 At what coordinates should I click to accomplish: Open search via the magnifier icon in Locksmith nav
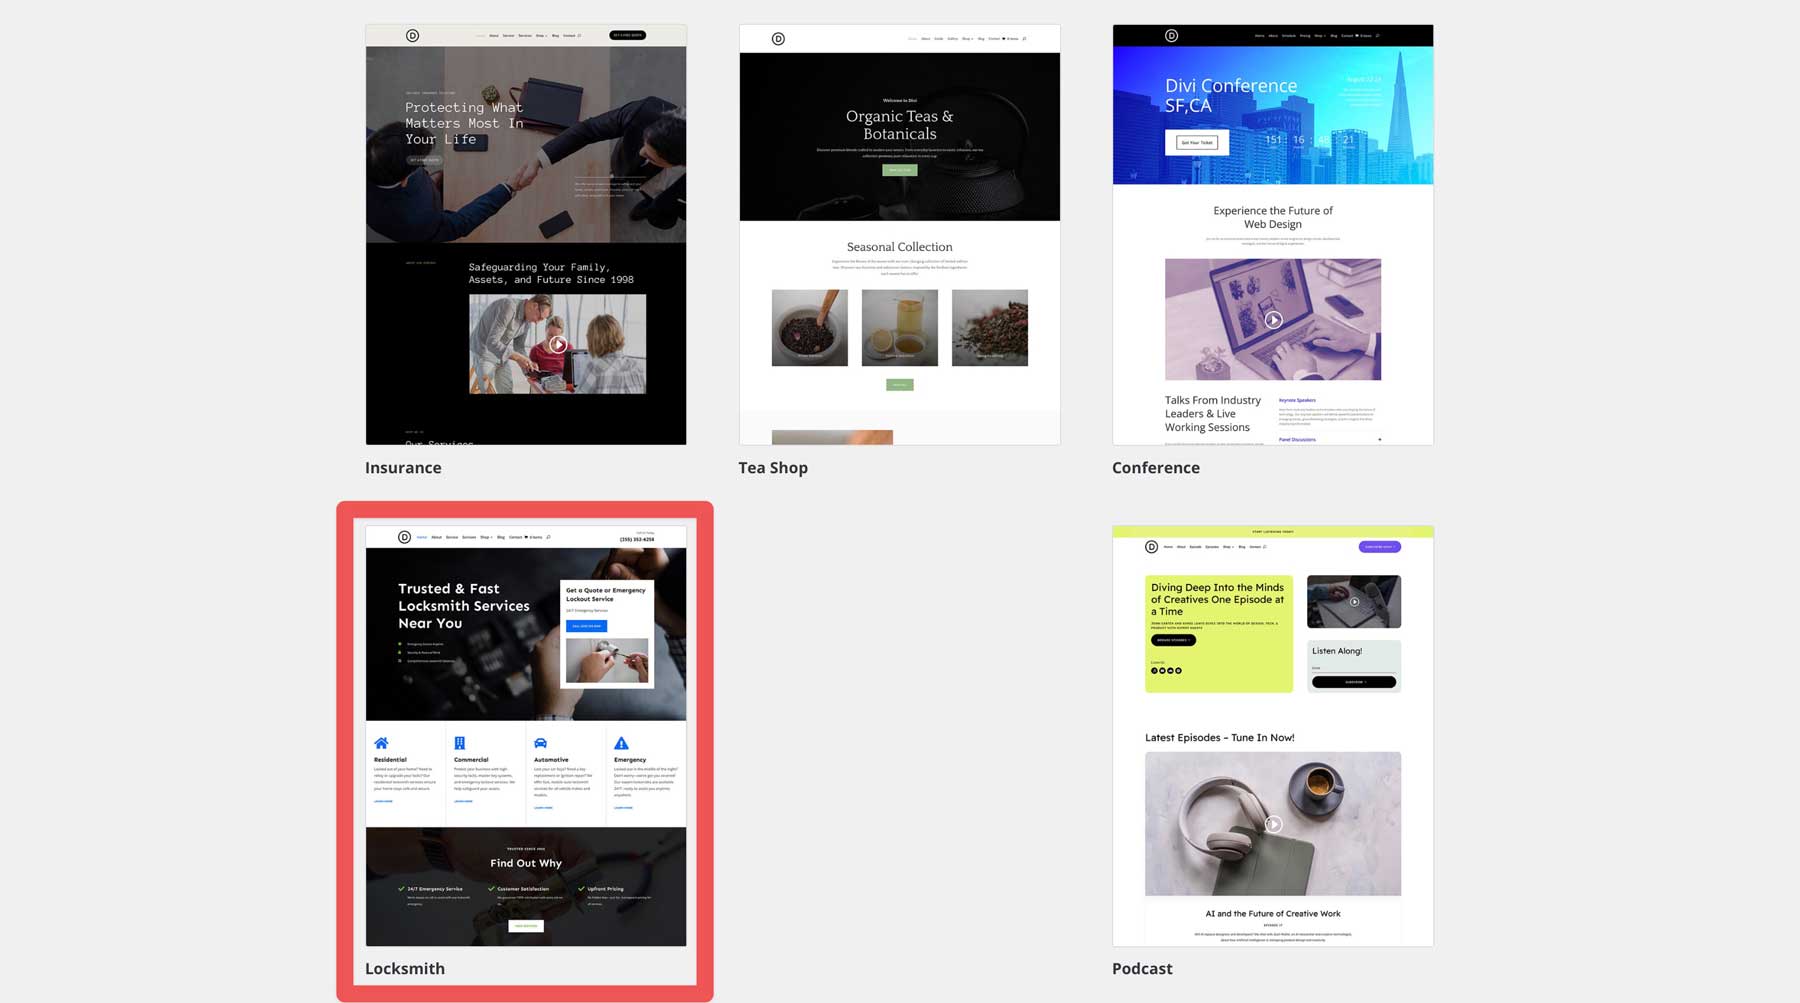click(x=548, y=537)
